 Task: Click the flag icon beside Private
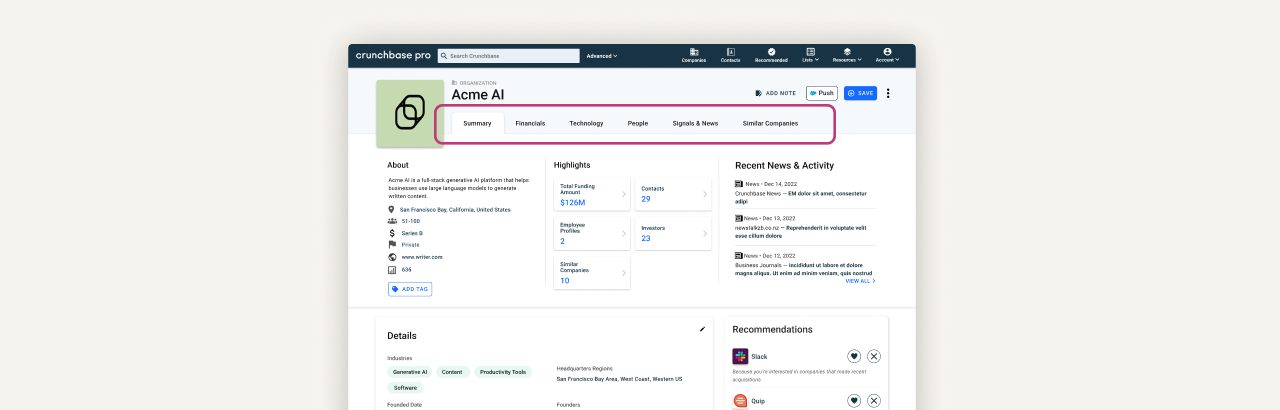point(392,245)
